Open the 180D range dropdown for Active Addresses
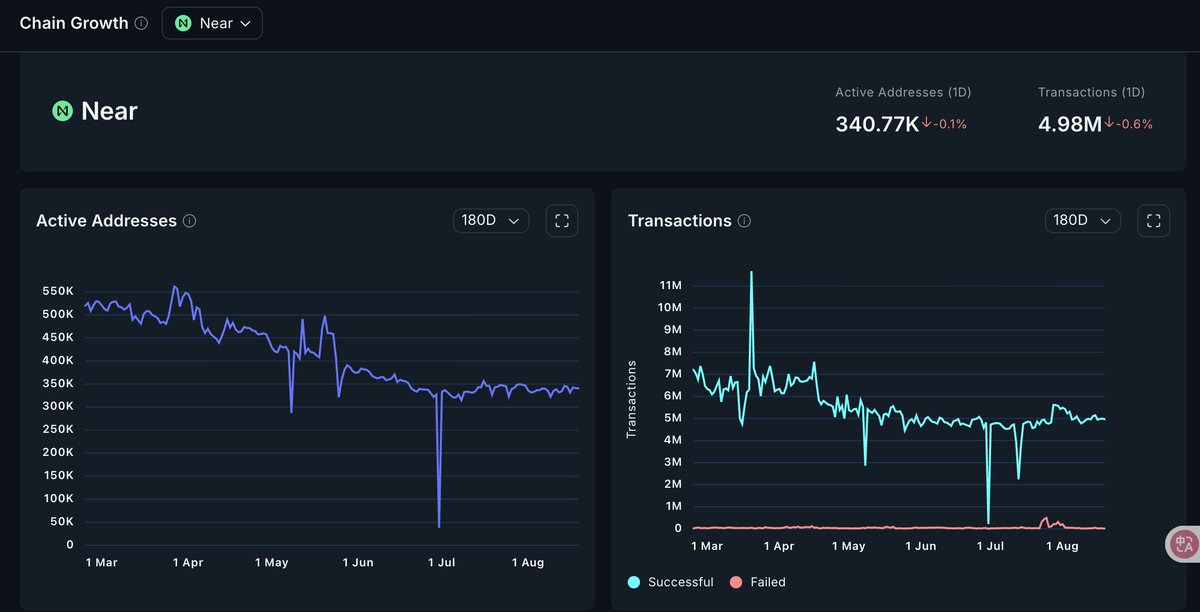 coord(491,221)
